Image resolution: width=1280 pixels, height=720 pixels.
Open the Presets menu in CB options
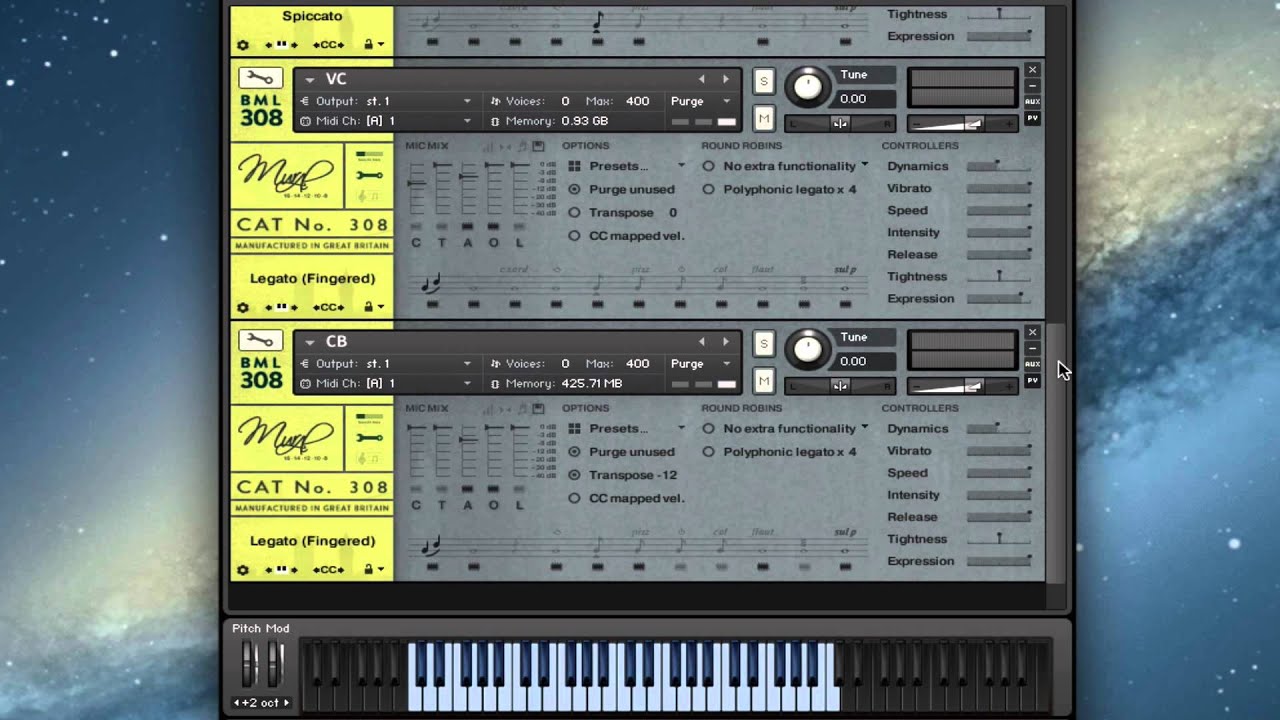(x=627, y=428)
